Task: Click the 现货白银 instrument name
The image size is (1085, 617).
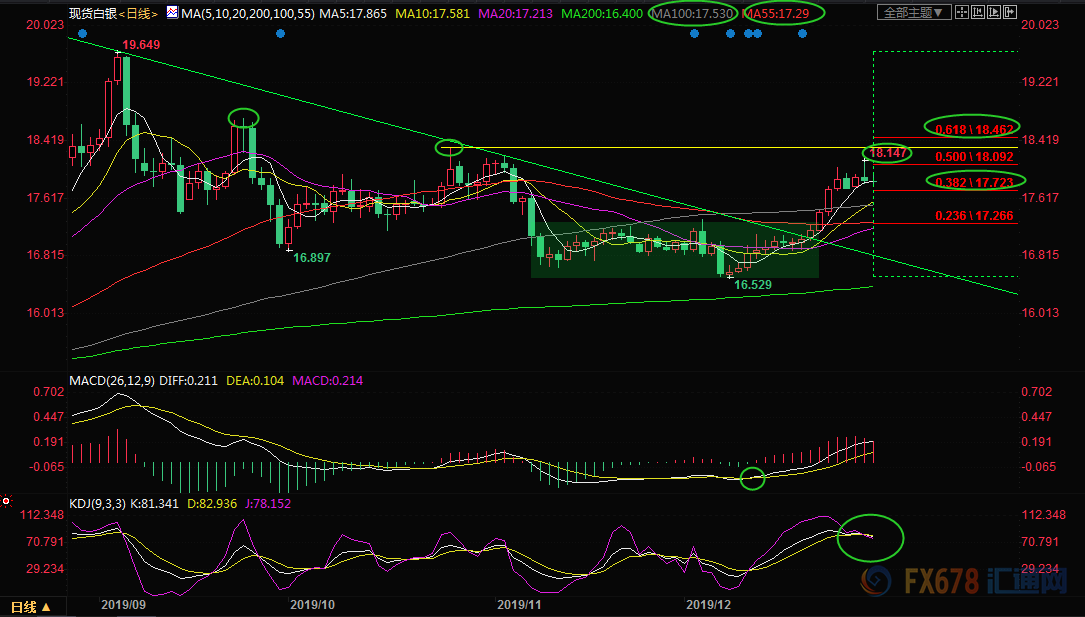Action: 91,13
